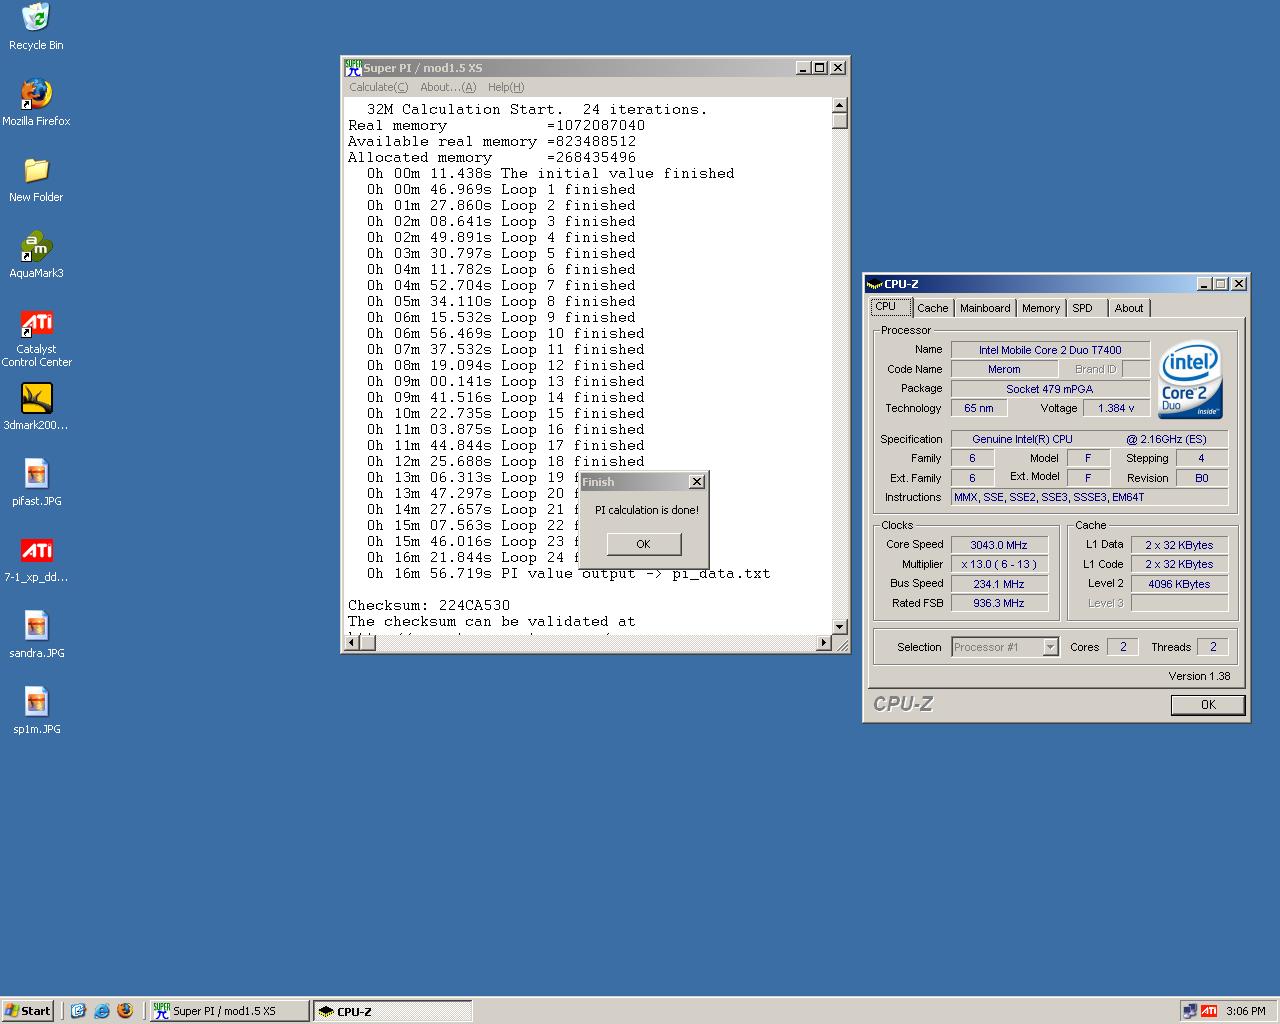Click the Super PI vertical scroll thumb
1280x1024 pixels.
tap(840, 121)
